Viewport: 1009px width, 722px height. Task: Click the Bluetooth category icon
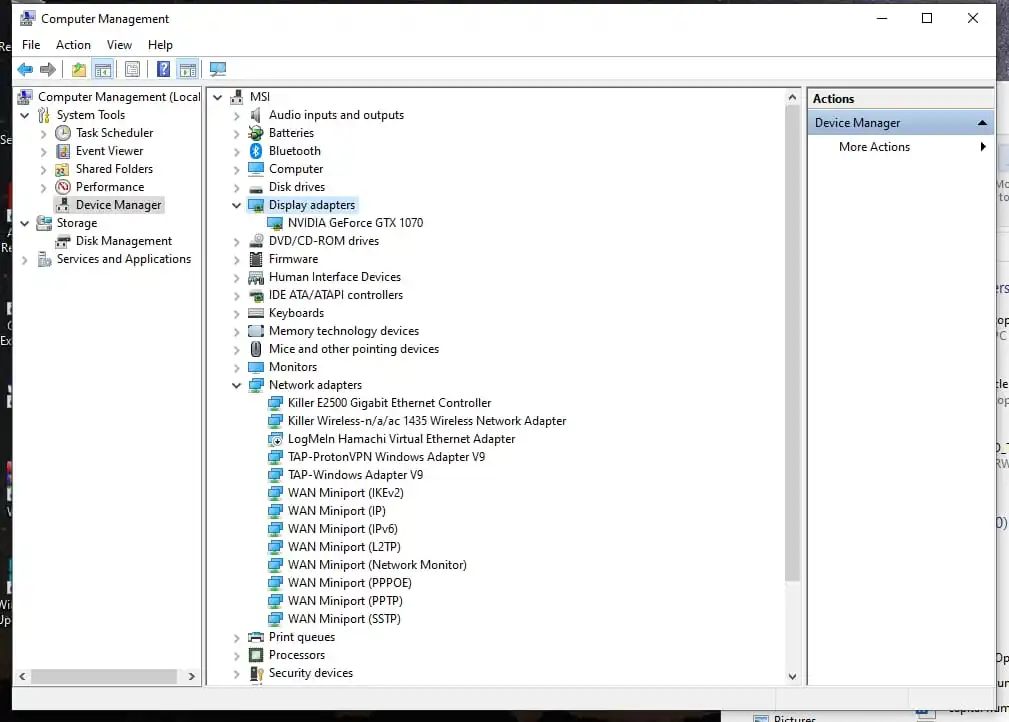[256, 151]
